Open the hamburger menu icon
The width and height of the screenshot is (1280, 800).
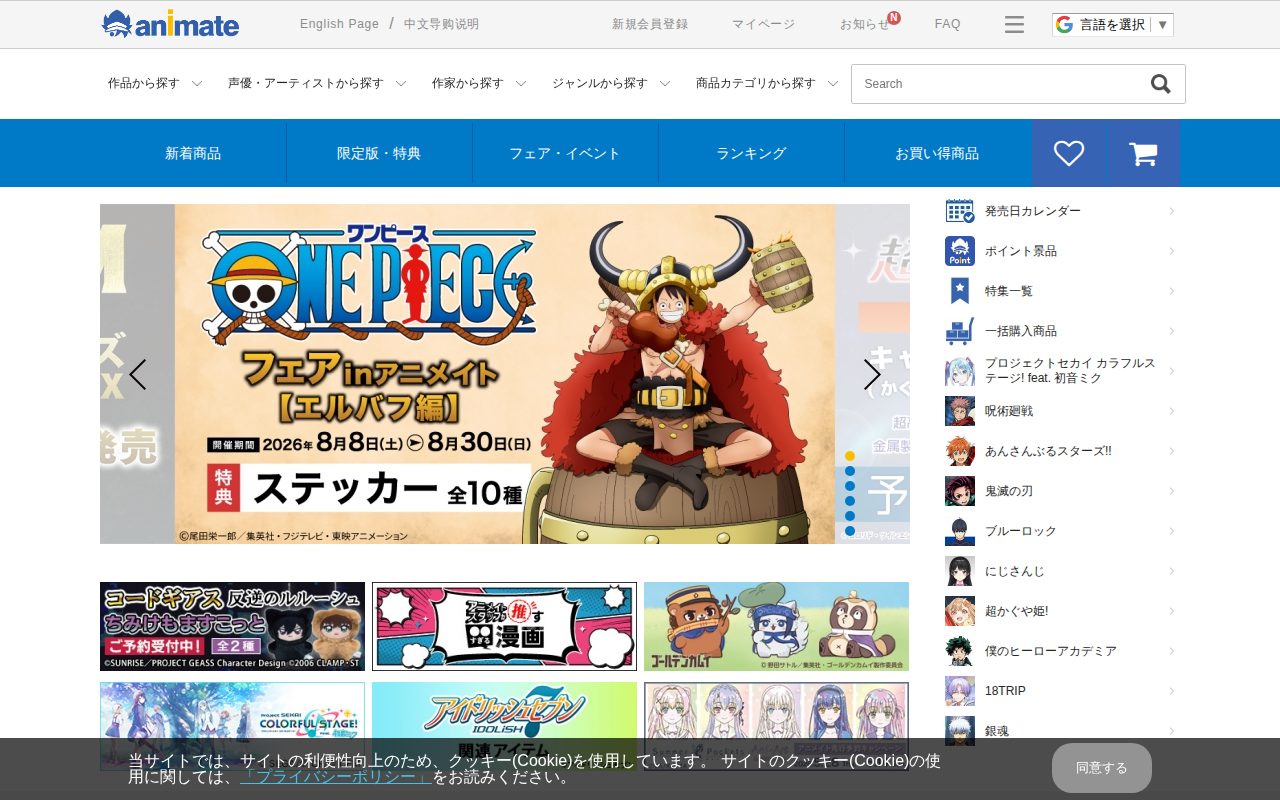[1014, 24]
